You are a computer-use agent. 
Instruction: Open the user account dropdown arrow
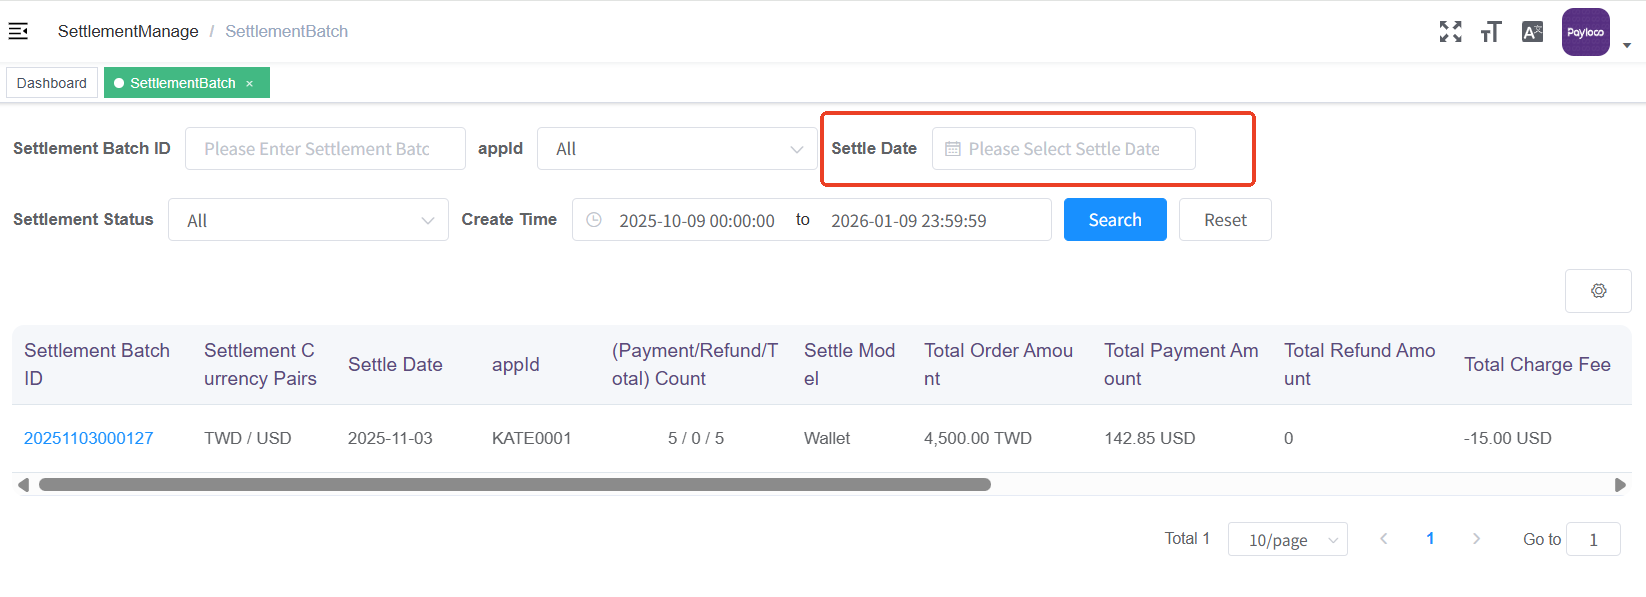pyautogui.click(x=1627, y=45)
